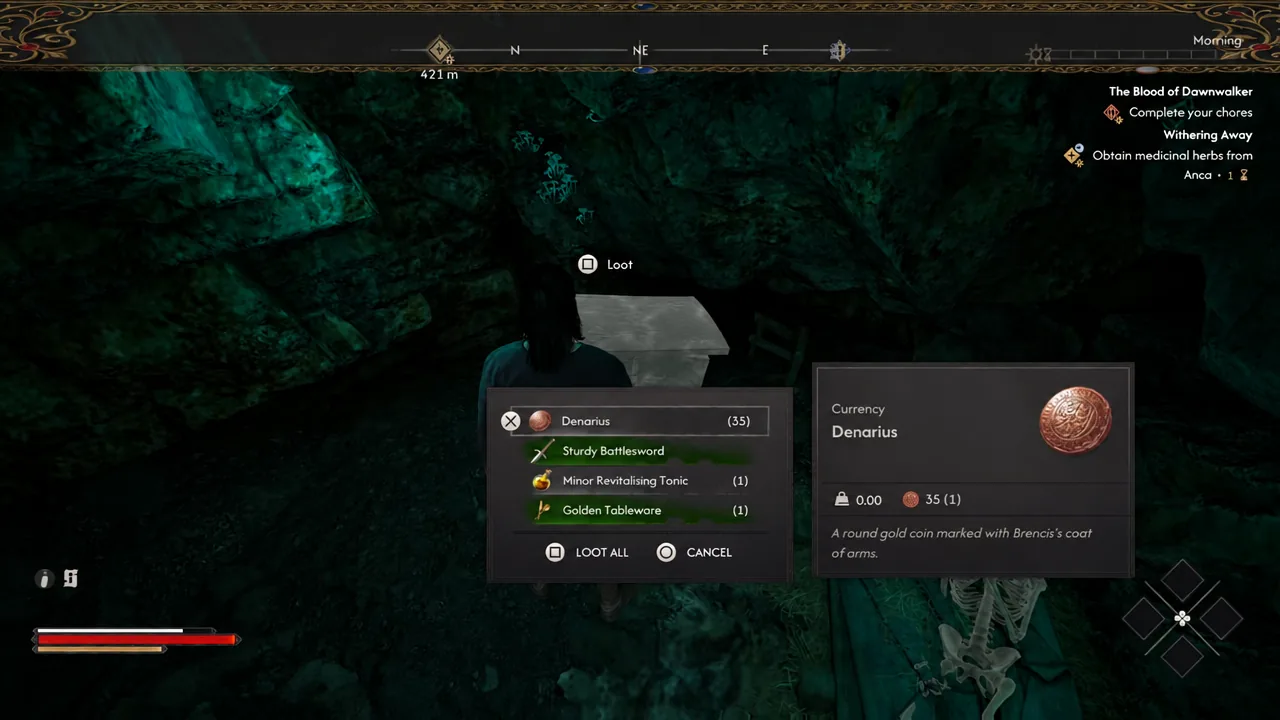Click the top diamond quick slot
Viewport: 1280px width, 720px height.
[1182, 581]
